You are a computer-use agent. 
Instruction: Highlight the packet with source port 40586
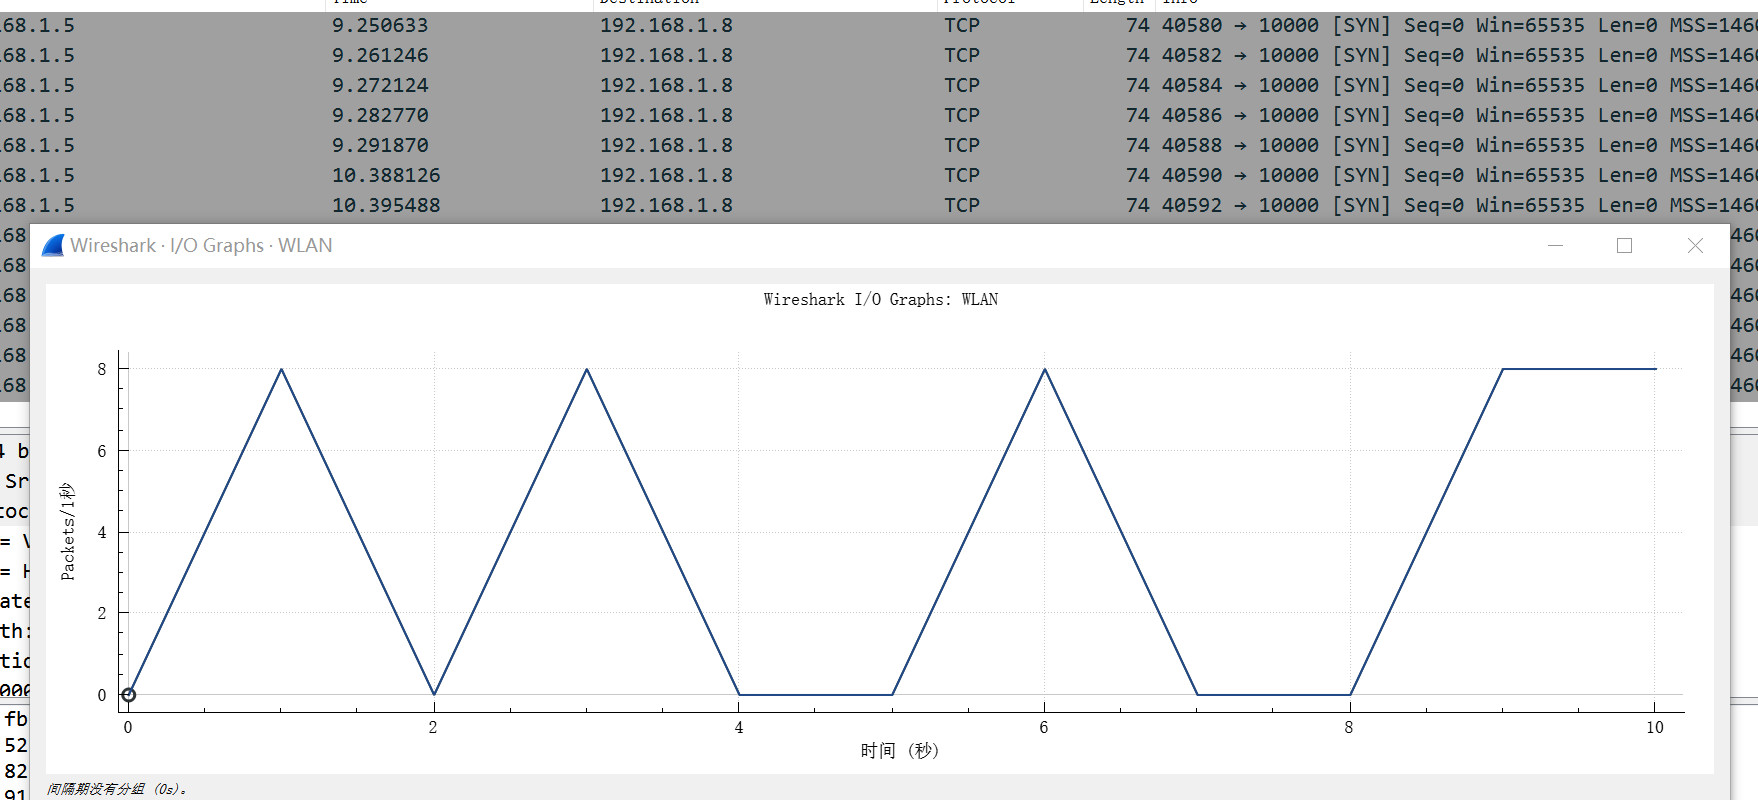click(1191, 116)
